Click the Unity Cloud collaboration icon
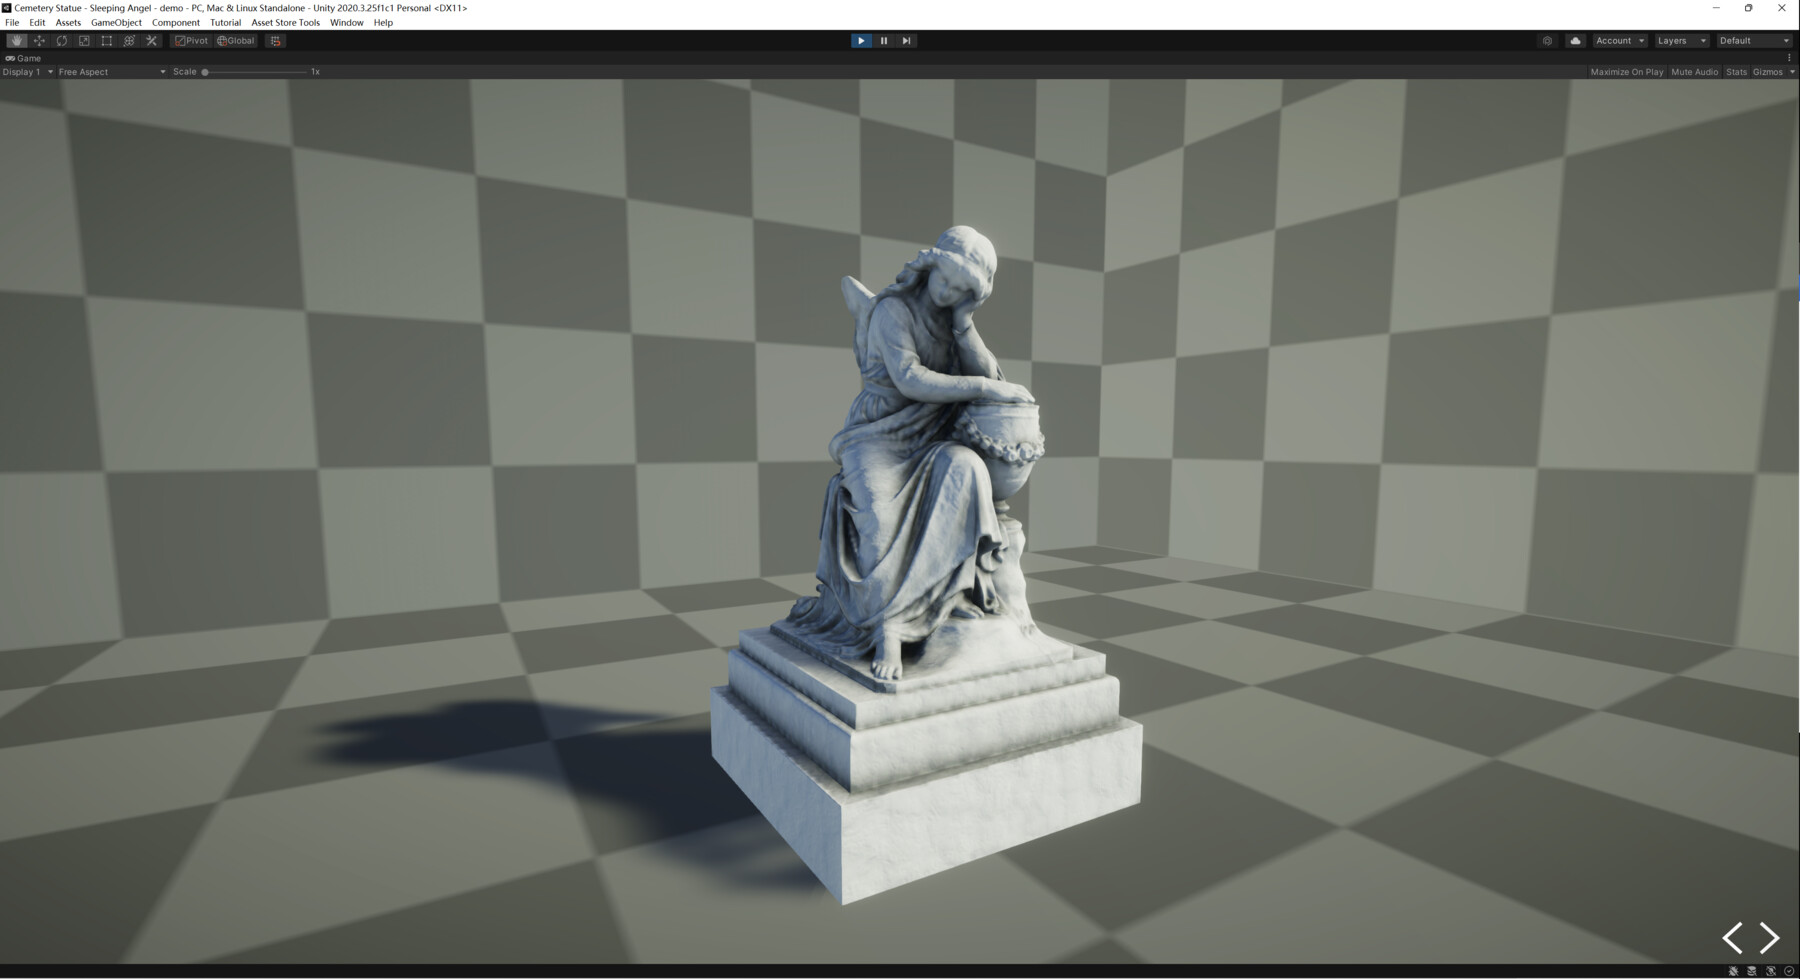The image size is (1800, 979). [1575, 40]
